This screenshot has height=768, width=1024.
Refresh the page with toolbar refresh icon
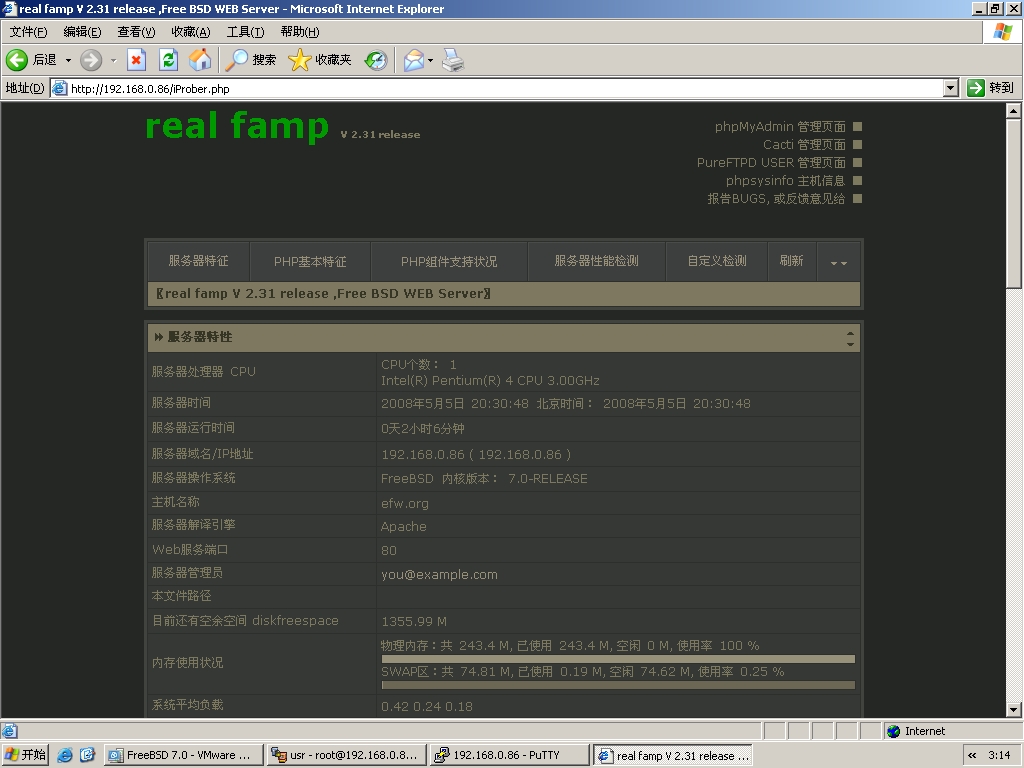point(168,60)
